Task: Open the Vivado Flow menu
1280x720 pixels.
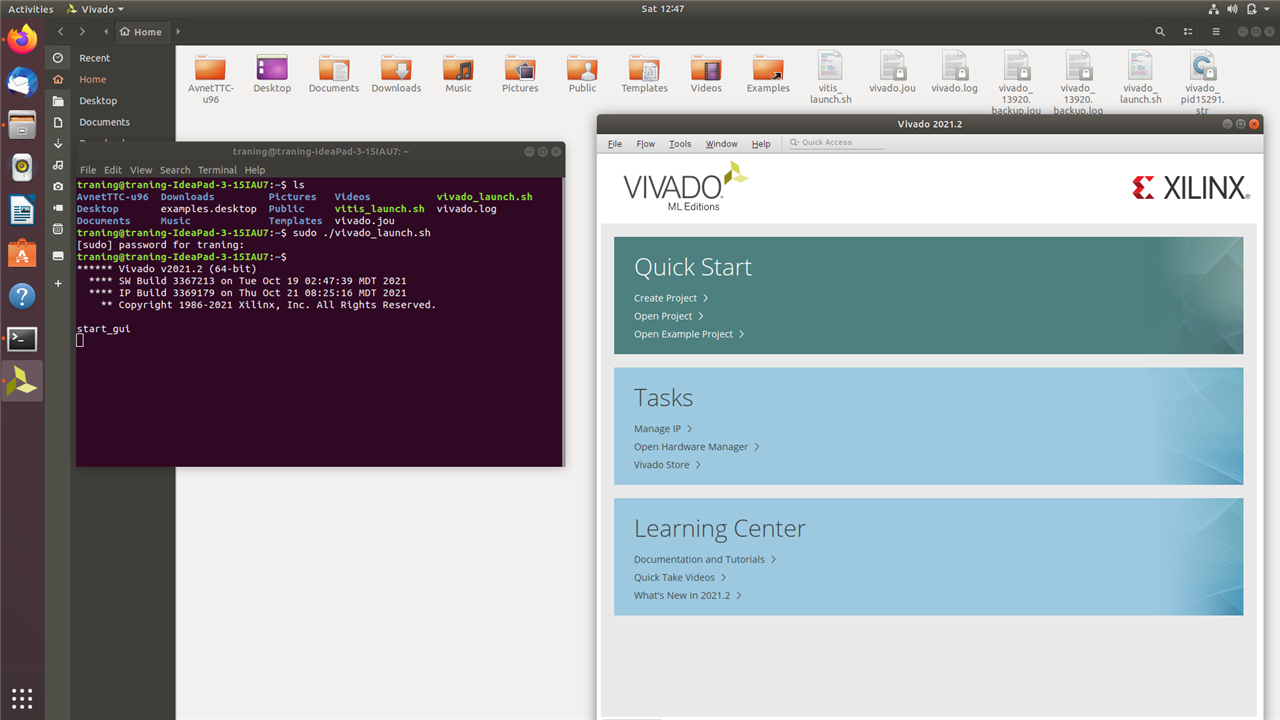Action: click(x=646, y=143)
